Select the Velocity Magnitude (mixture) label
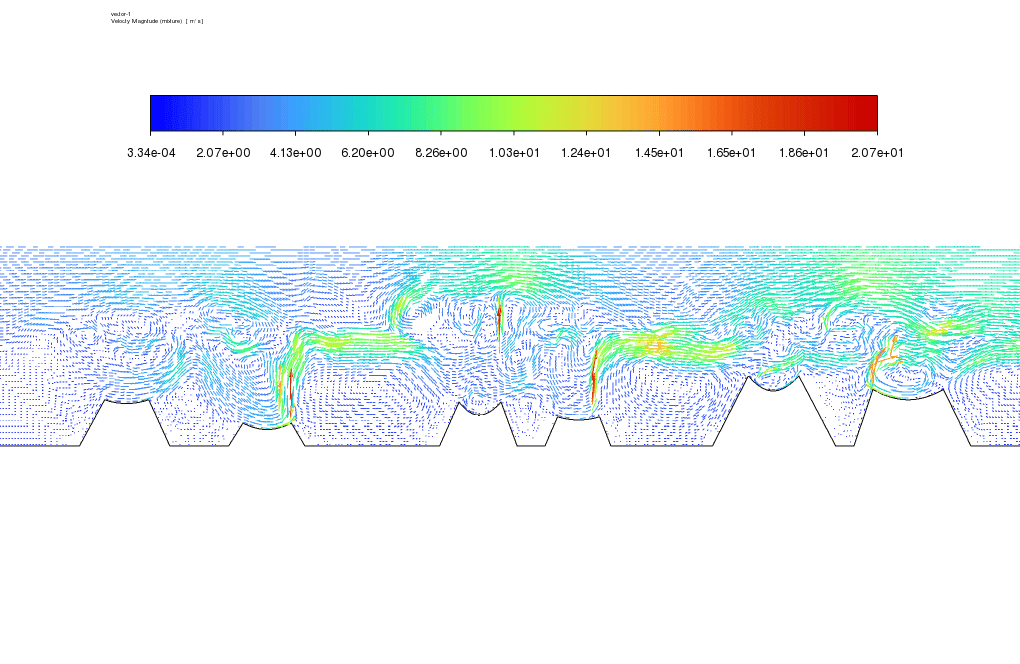This screenshot has height=664, width=1020. click(157, 21)
